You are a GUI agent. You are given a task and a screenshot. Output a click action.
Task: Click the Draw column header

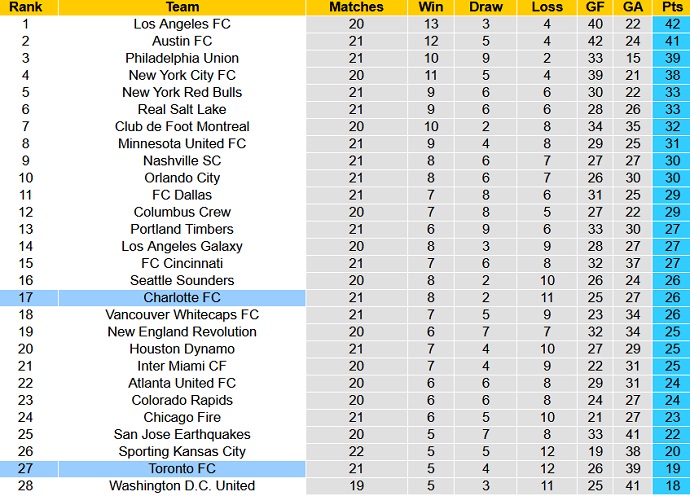coord(485,7)
